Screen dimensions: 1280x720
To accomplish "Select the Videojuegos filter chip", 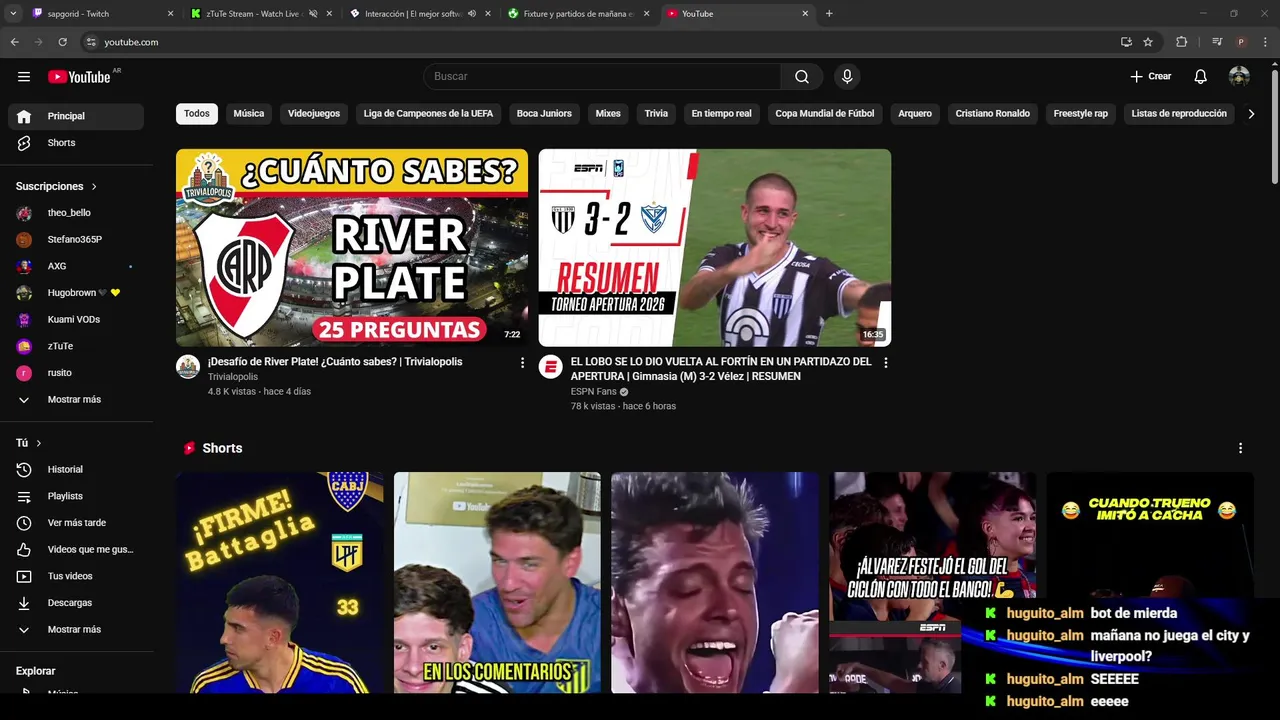I will tap(314, 114).
